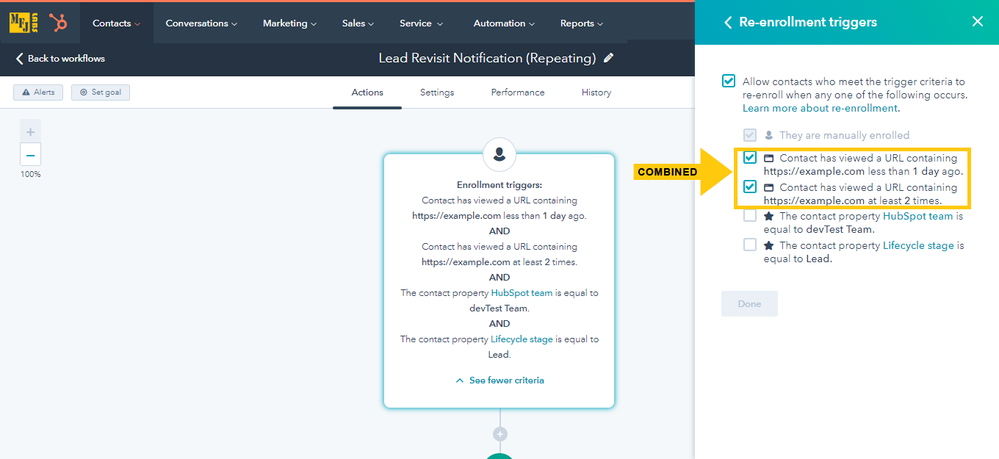Viewport: 999px width, 459px height.
Task: Add an action with the plus connector
Action: pyautogui.click(x=500, y=434)
